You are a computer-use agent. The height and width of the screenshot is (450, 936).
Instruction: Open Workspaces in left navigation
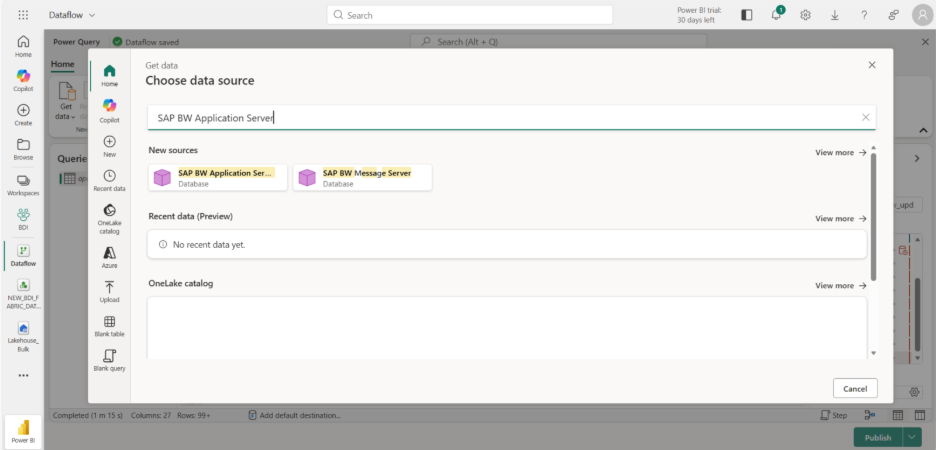pyautogui.click(x=23, y=185)
